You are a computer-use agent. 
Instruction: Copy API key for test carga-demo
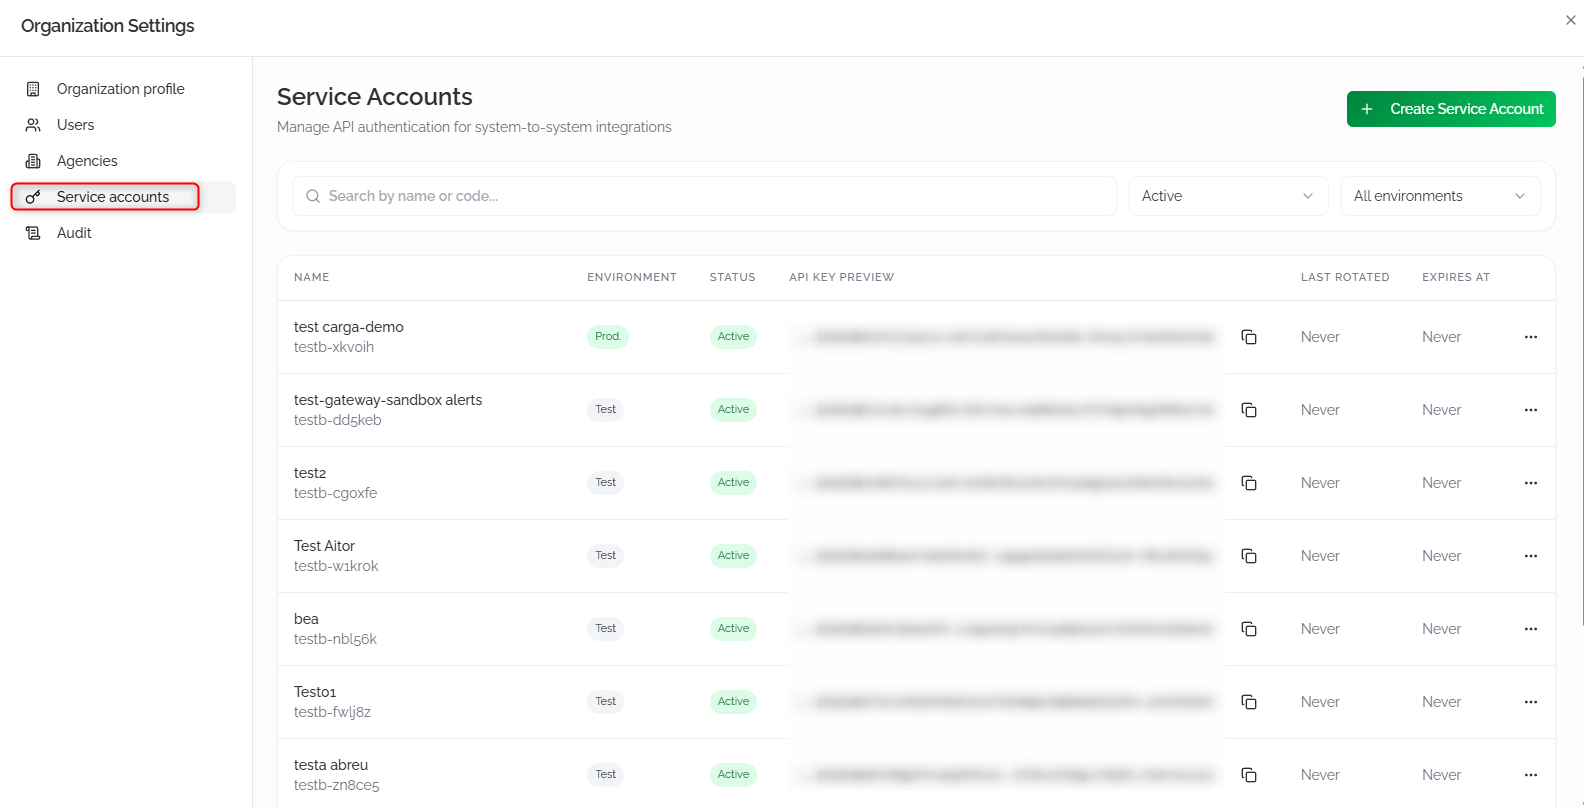(1249, 337)
